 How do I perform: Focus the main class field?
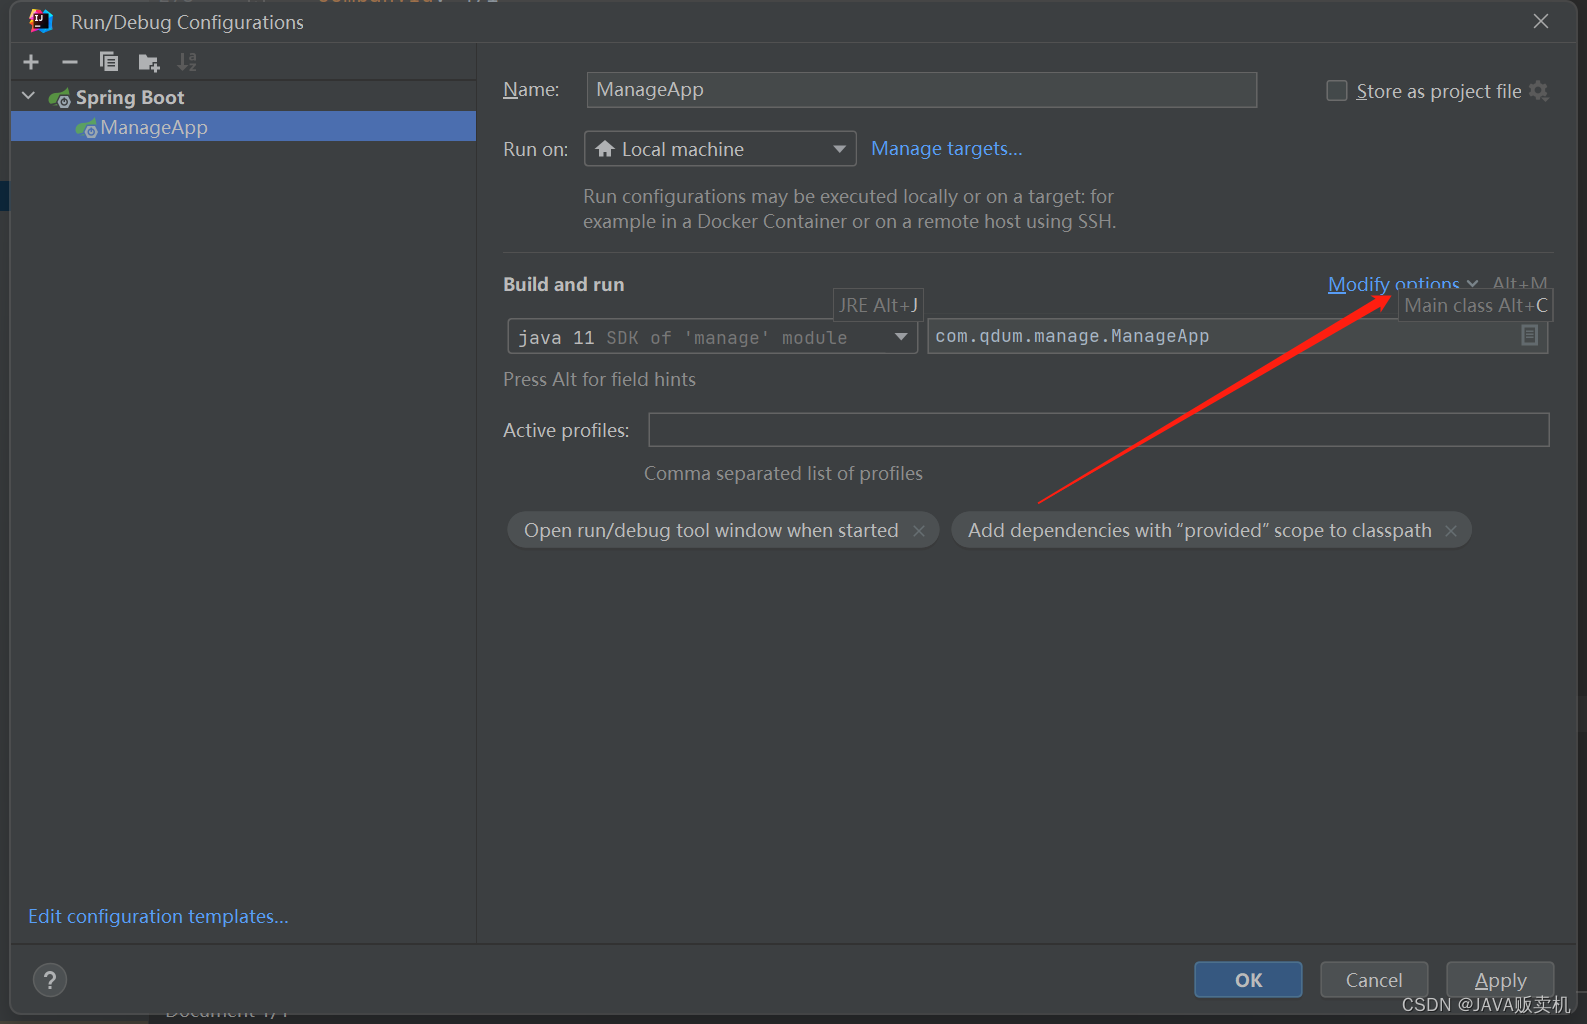[1237, 336]
